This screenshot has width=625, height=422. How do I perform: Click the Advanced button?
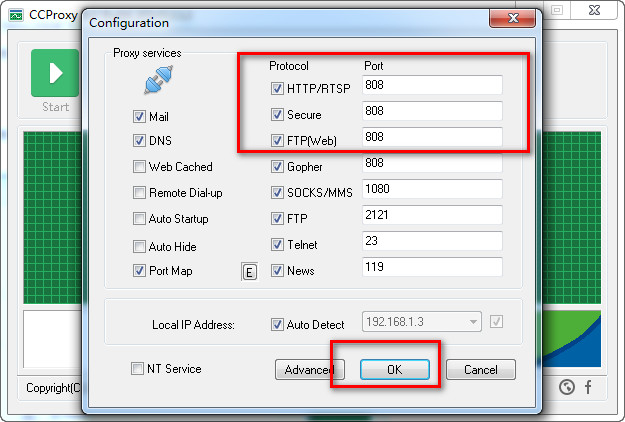[x=310, y=370]
